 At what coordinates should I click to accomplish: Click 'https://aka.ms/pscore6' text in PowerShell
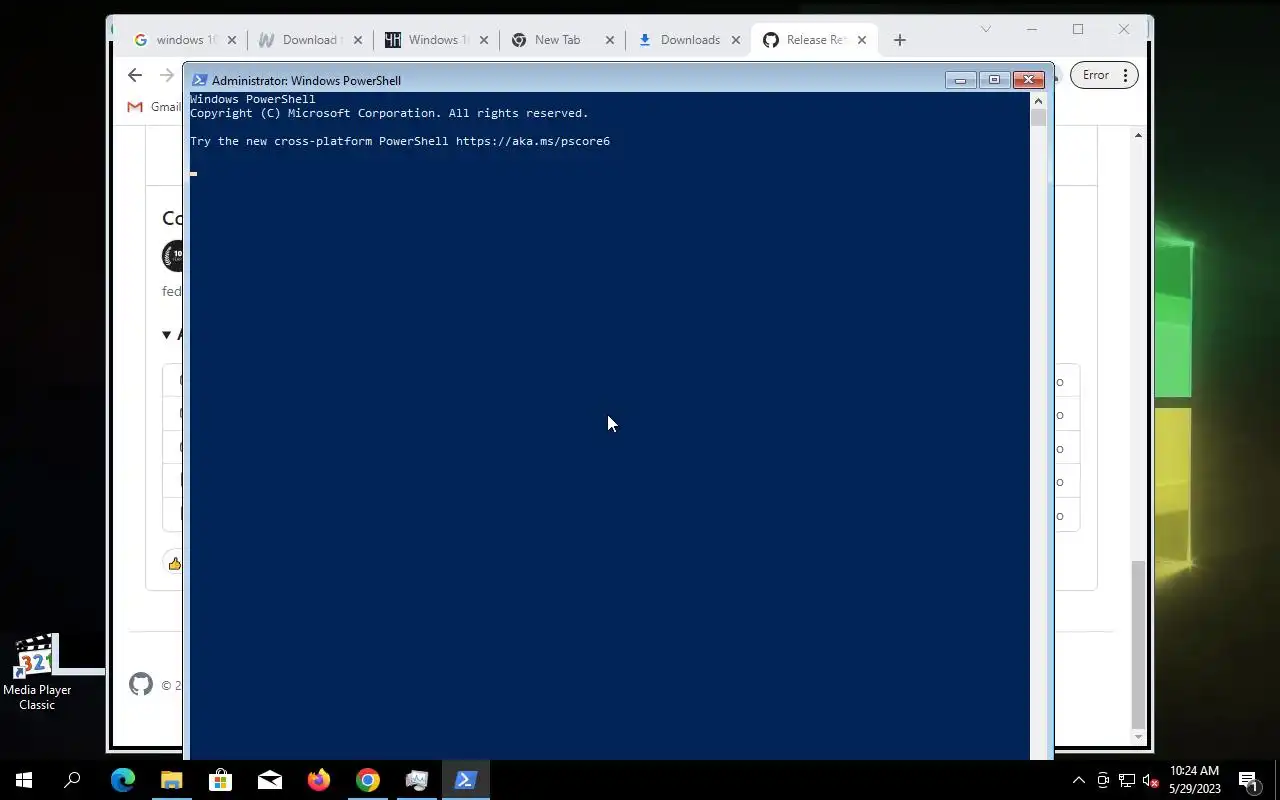click(533, 141)
